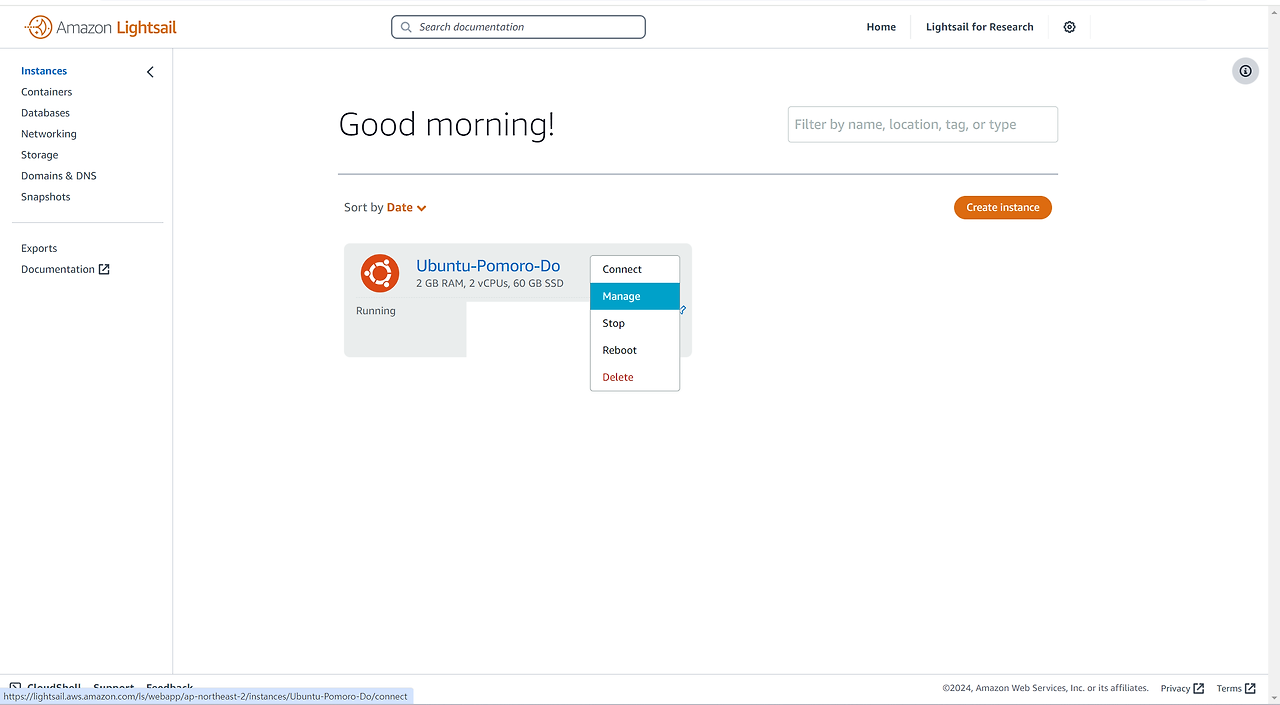Click the search magnifier icon
The width and height of the screenshot is (1280, 705).
pyautogui.click(x=406, y=27)
